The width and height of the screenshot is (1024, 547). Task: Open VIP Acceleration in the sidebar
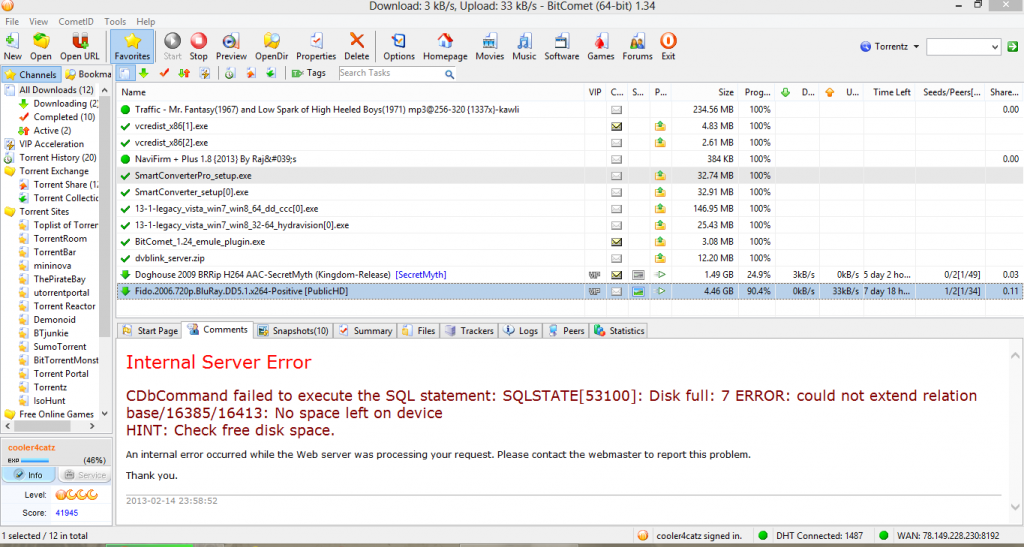[x=52, y=144]
